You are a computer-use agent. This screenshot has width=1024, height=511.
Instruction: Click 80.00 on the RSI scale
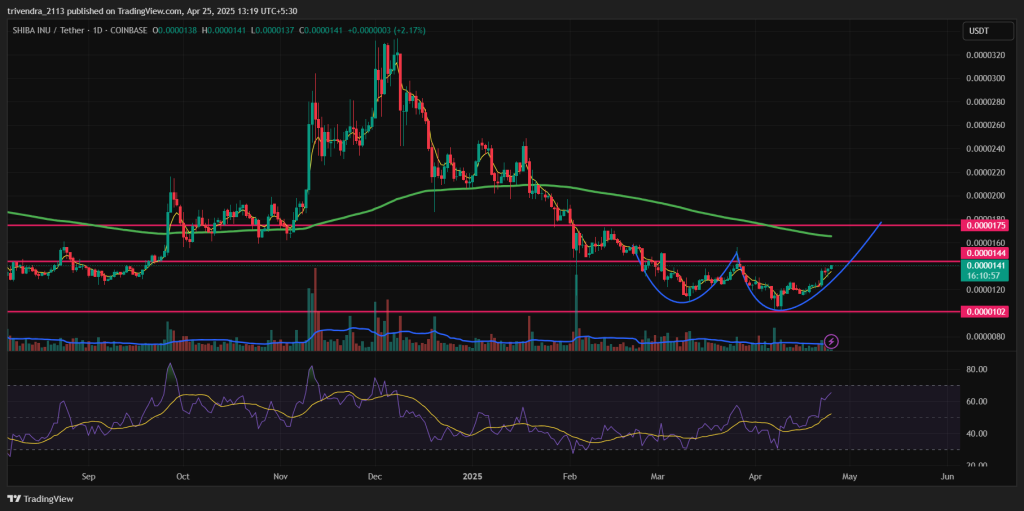[x=975, y=369]
